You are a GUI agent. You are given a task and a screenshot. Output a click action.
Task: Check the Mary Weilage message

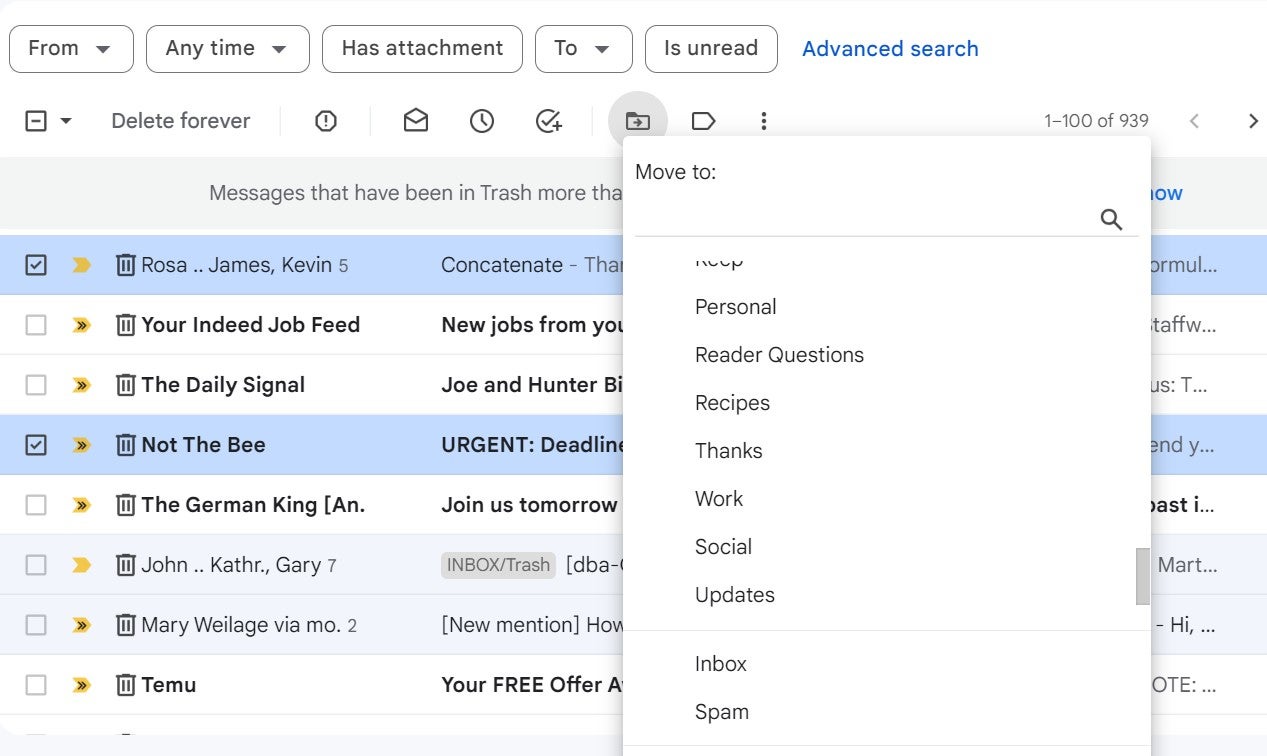[x=36, y=625]
